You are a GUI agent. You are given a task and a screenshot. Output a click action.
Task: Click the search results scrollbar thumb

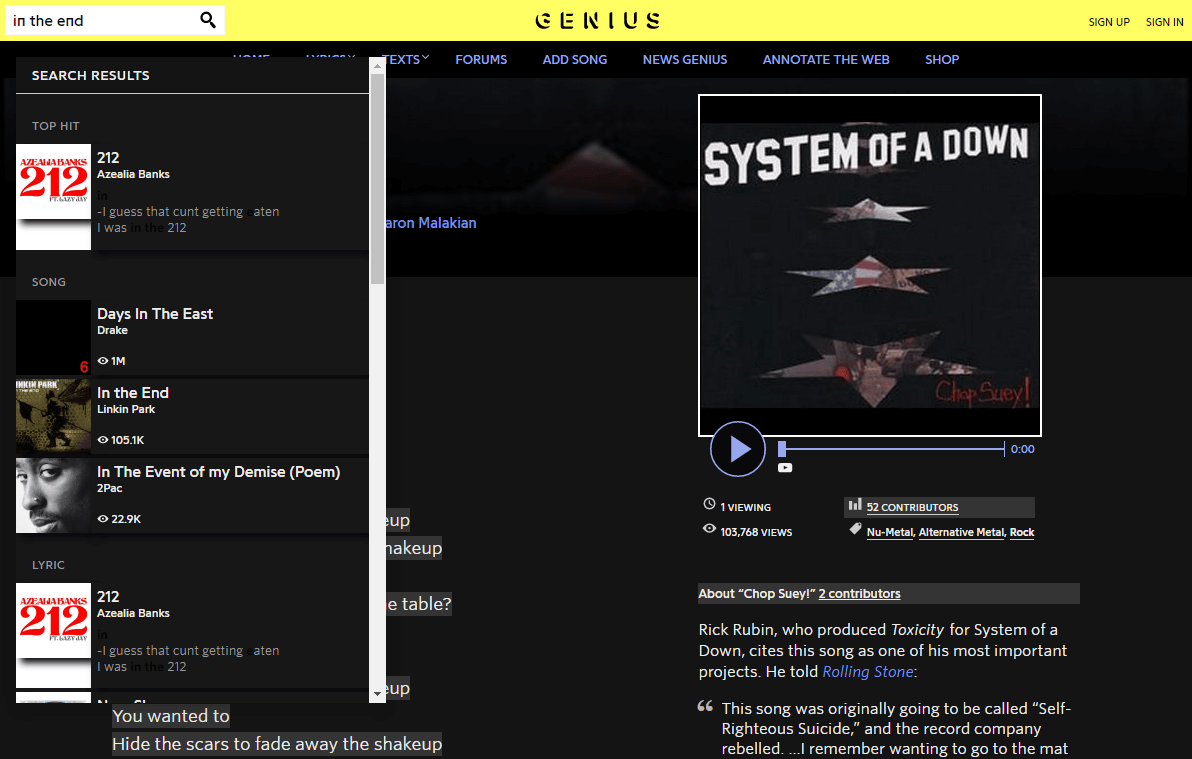point(377,179)
